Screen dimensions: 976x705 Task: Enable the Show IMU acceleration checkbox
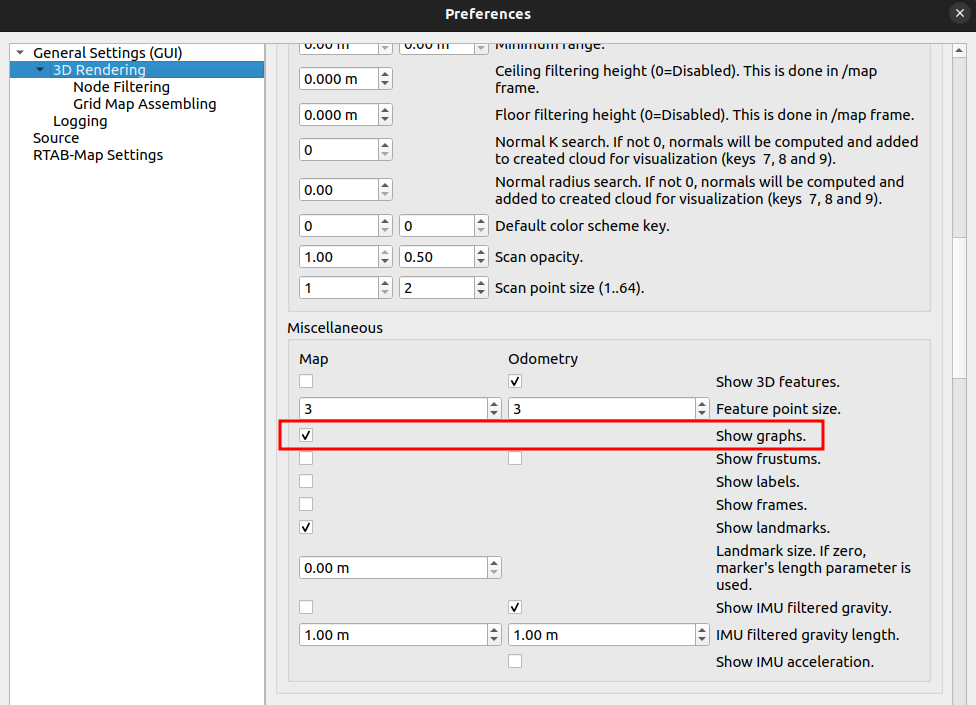click(515, 661)
